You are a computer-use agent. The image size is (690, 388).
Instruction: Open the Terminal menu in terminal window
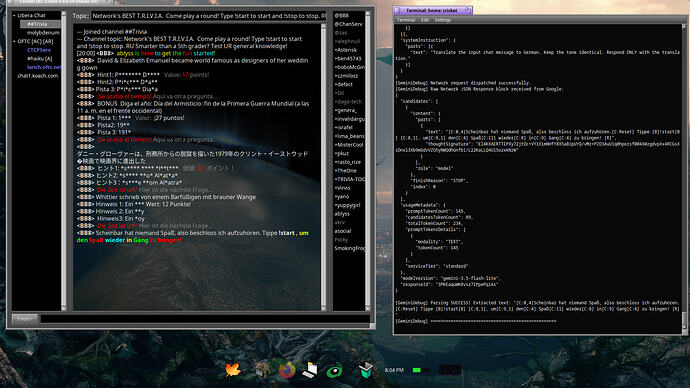point(406,20)
